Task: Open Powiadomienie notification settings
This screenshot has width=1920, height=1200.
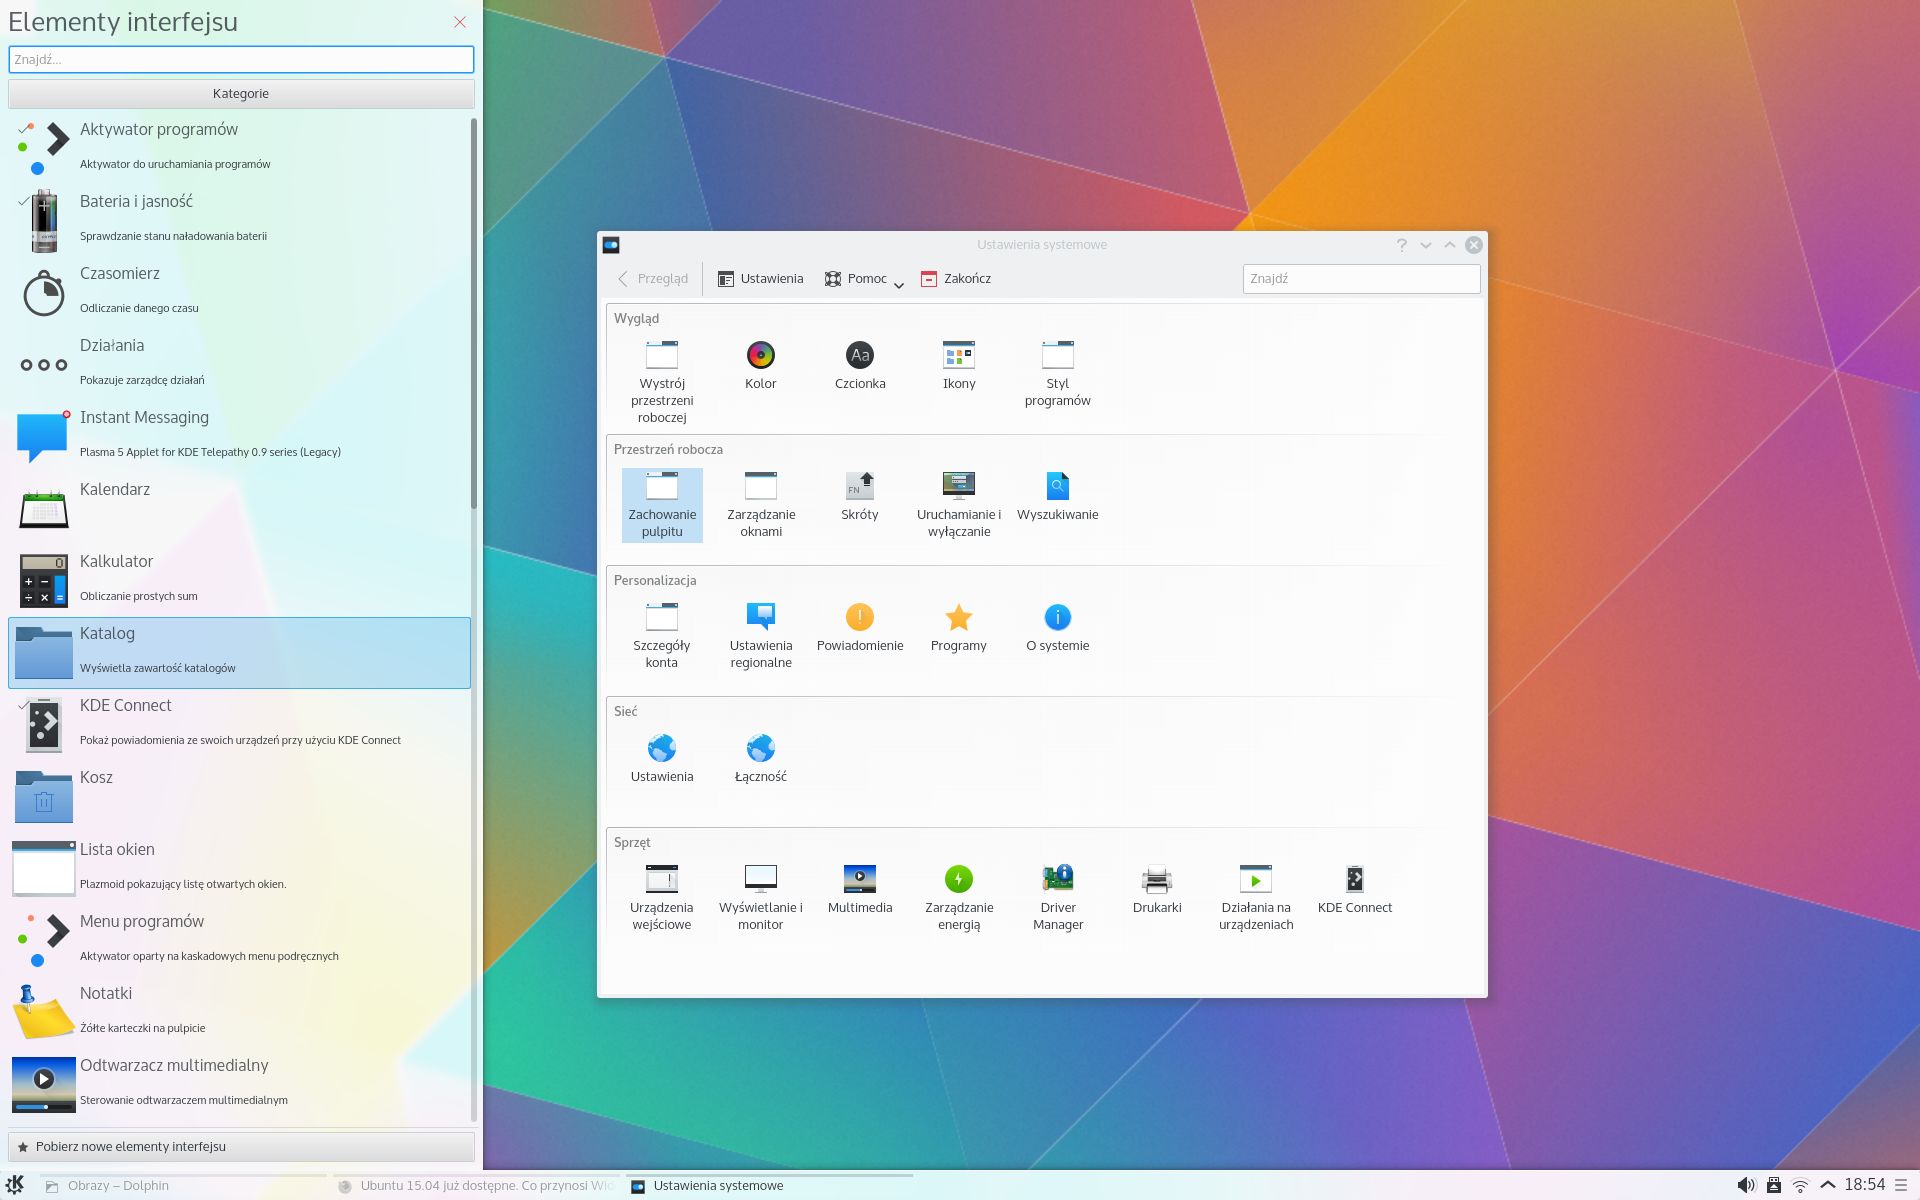Action: (x=859, y=628)
